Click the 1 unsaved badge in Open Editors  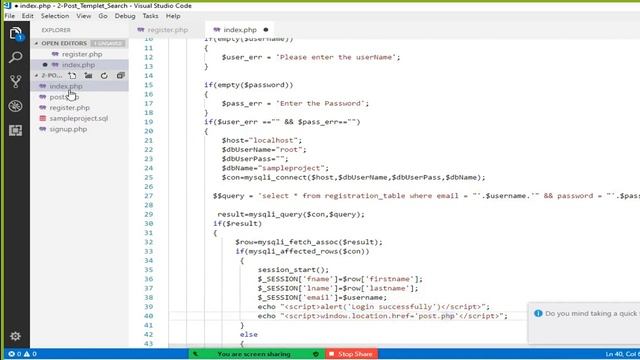click(x=108, y=43)
